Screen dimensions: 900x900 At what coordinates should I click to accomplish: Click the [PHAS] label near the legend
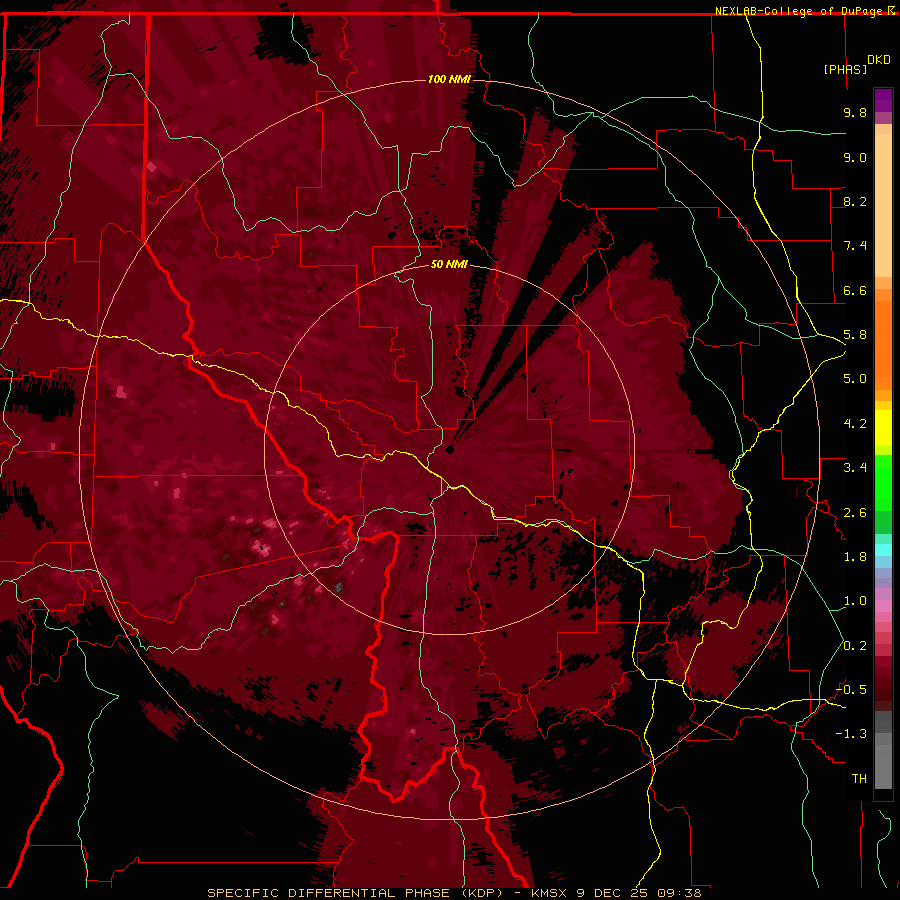pyautogui.click(x=845, y=69)
